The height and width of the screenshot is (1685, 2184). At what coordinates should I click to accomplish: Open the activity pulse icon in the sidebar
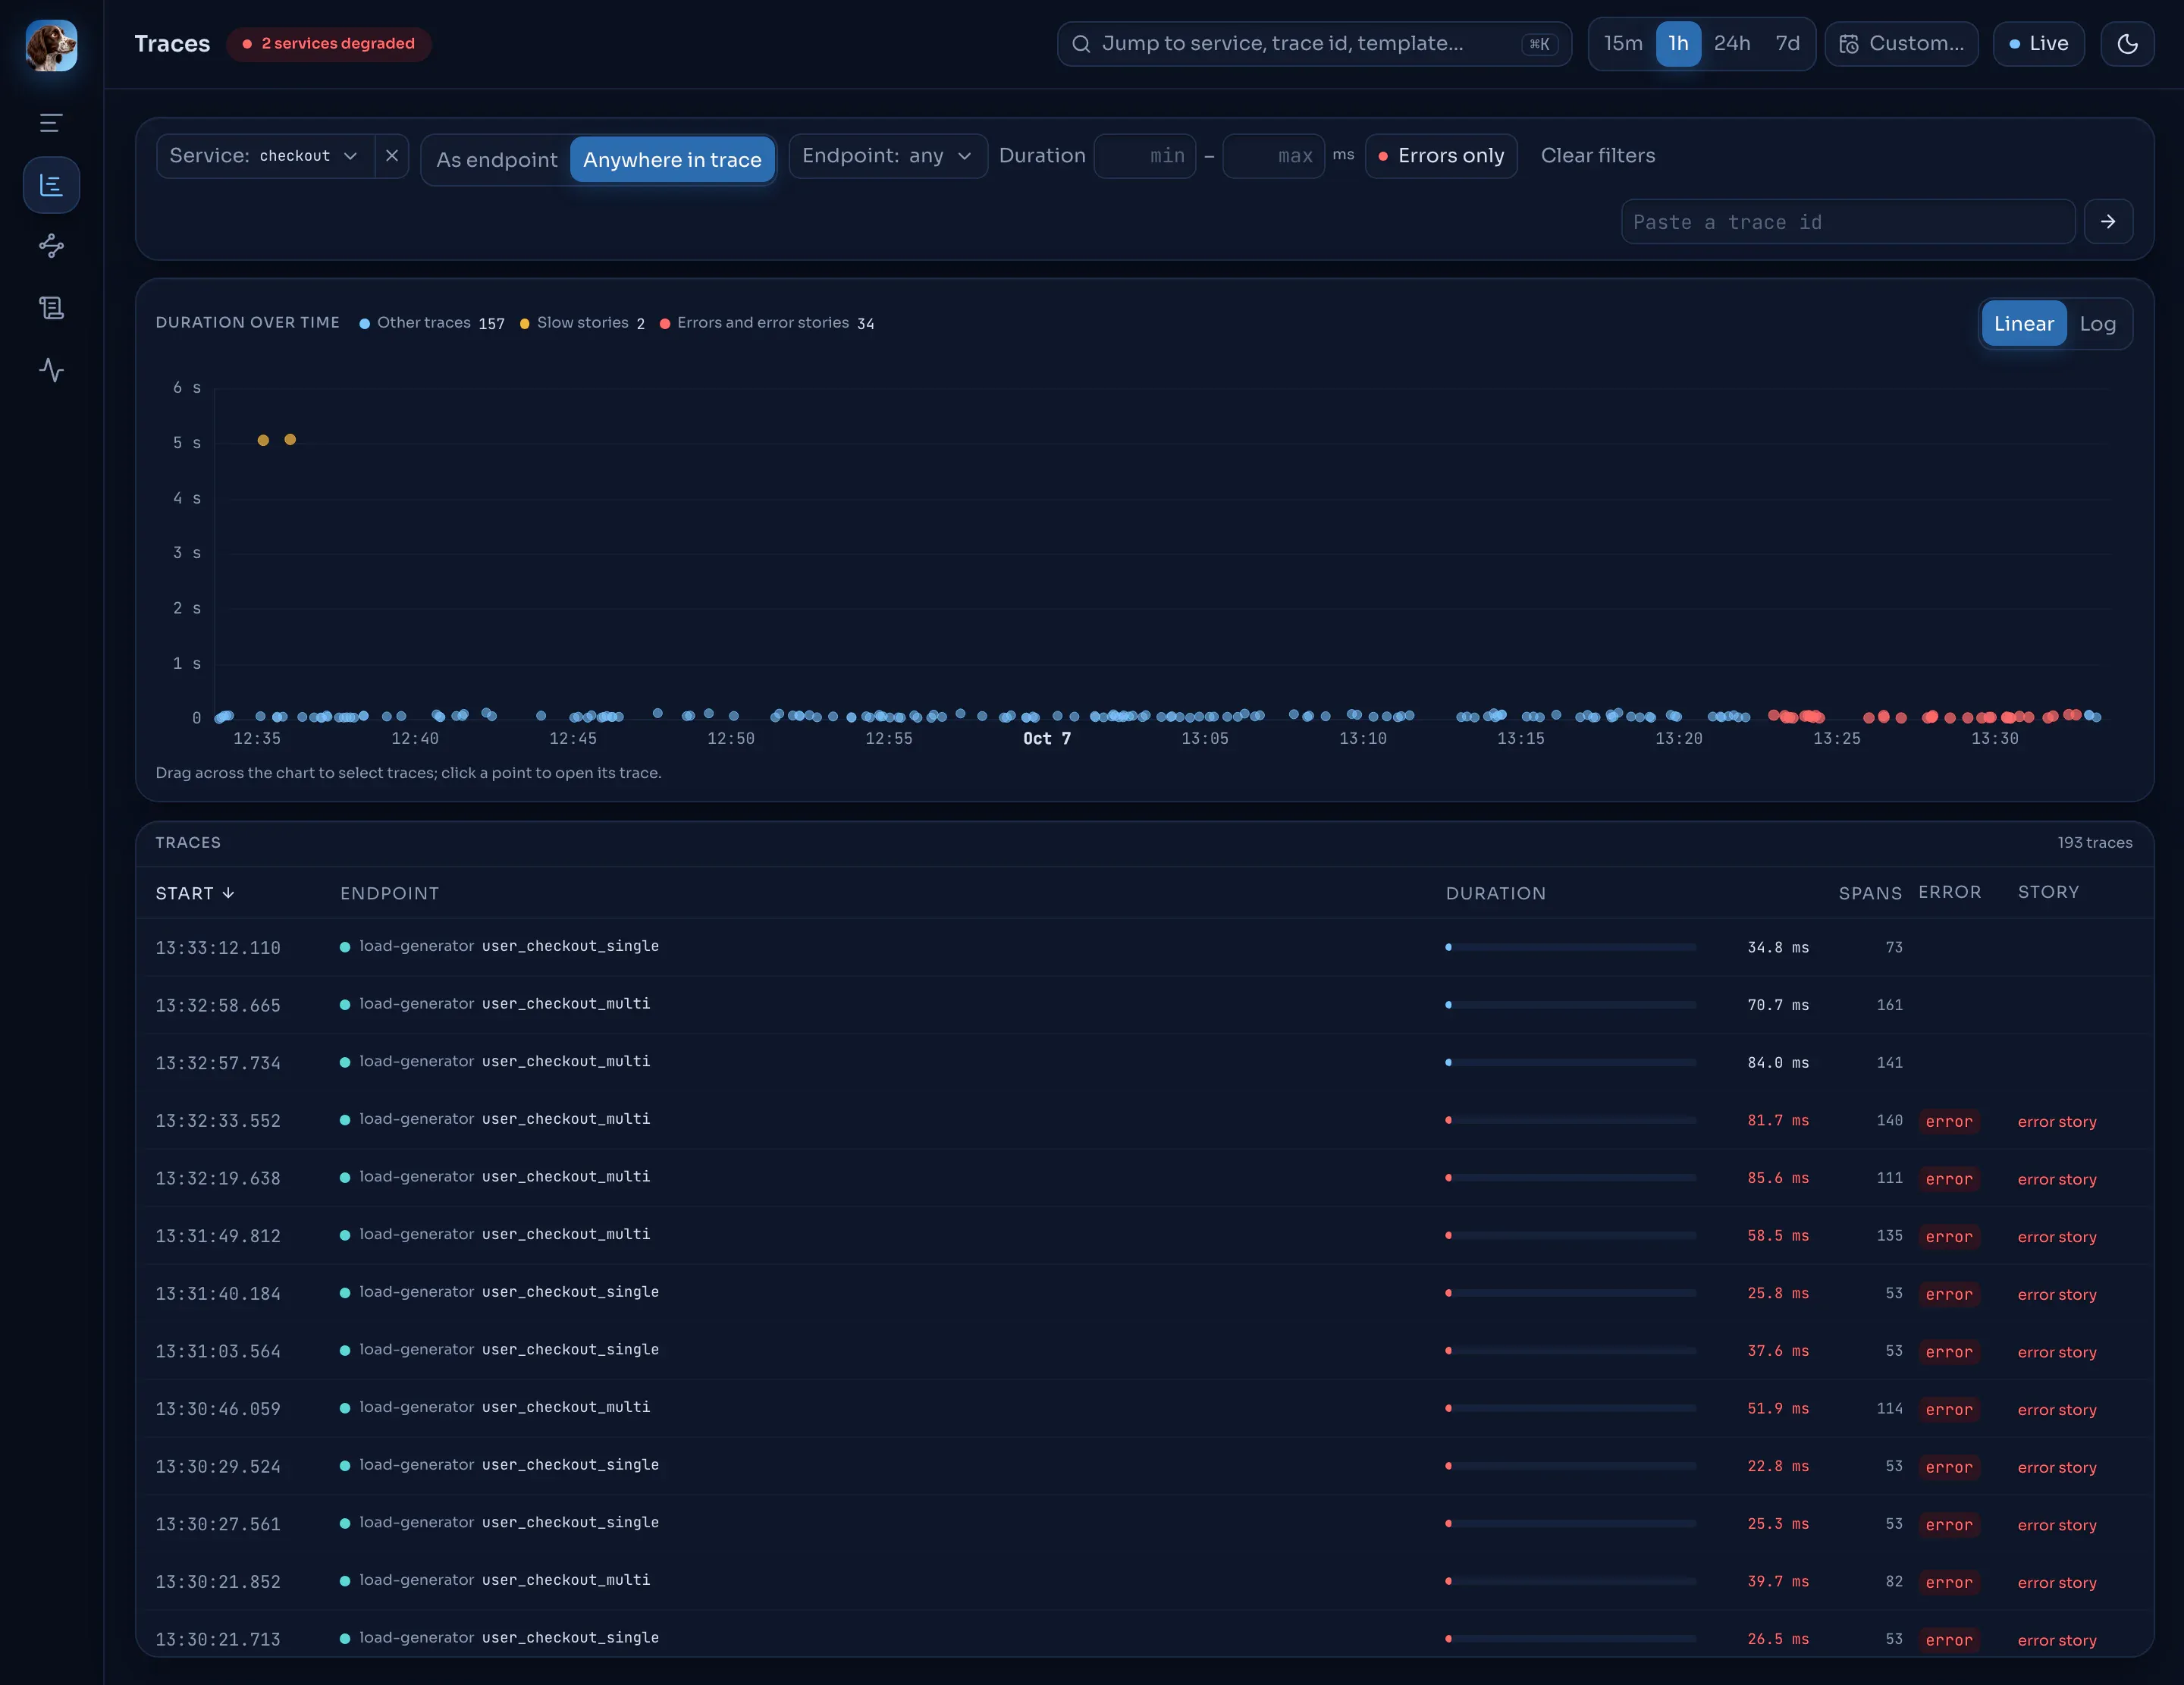51,370
